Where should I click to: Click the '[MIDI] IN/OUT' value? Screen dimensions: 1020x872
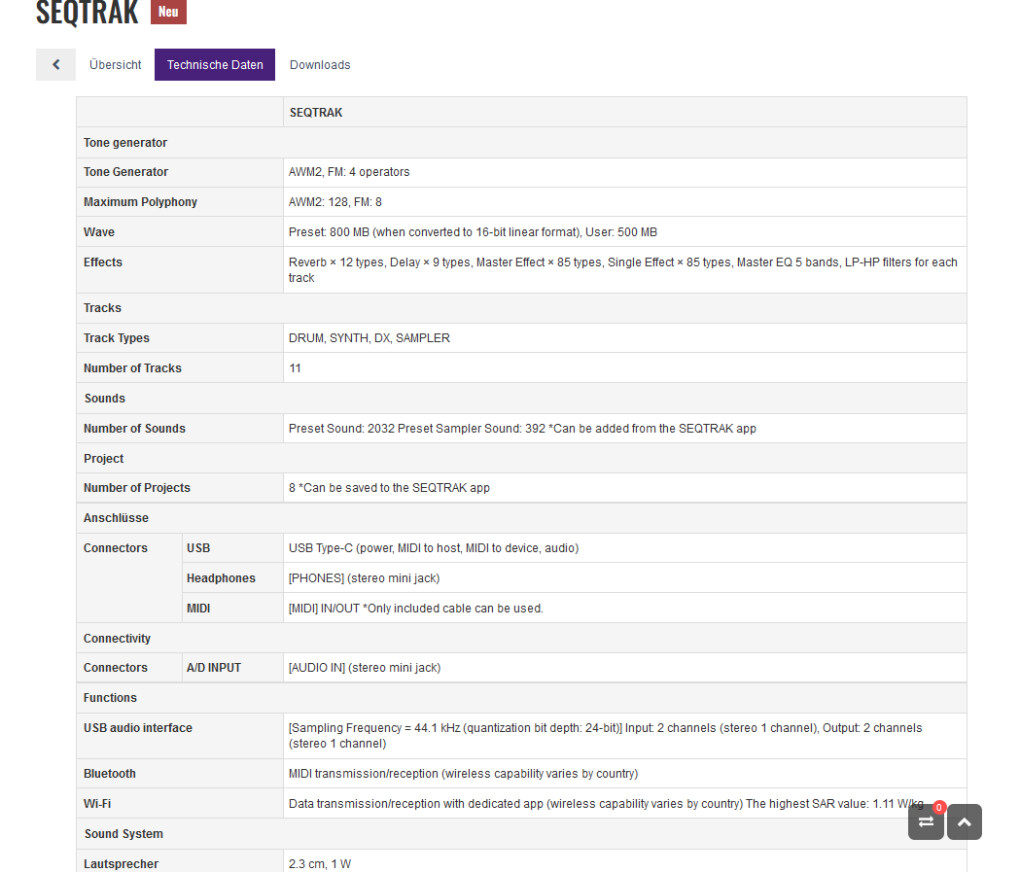tap(416, 608)
